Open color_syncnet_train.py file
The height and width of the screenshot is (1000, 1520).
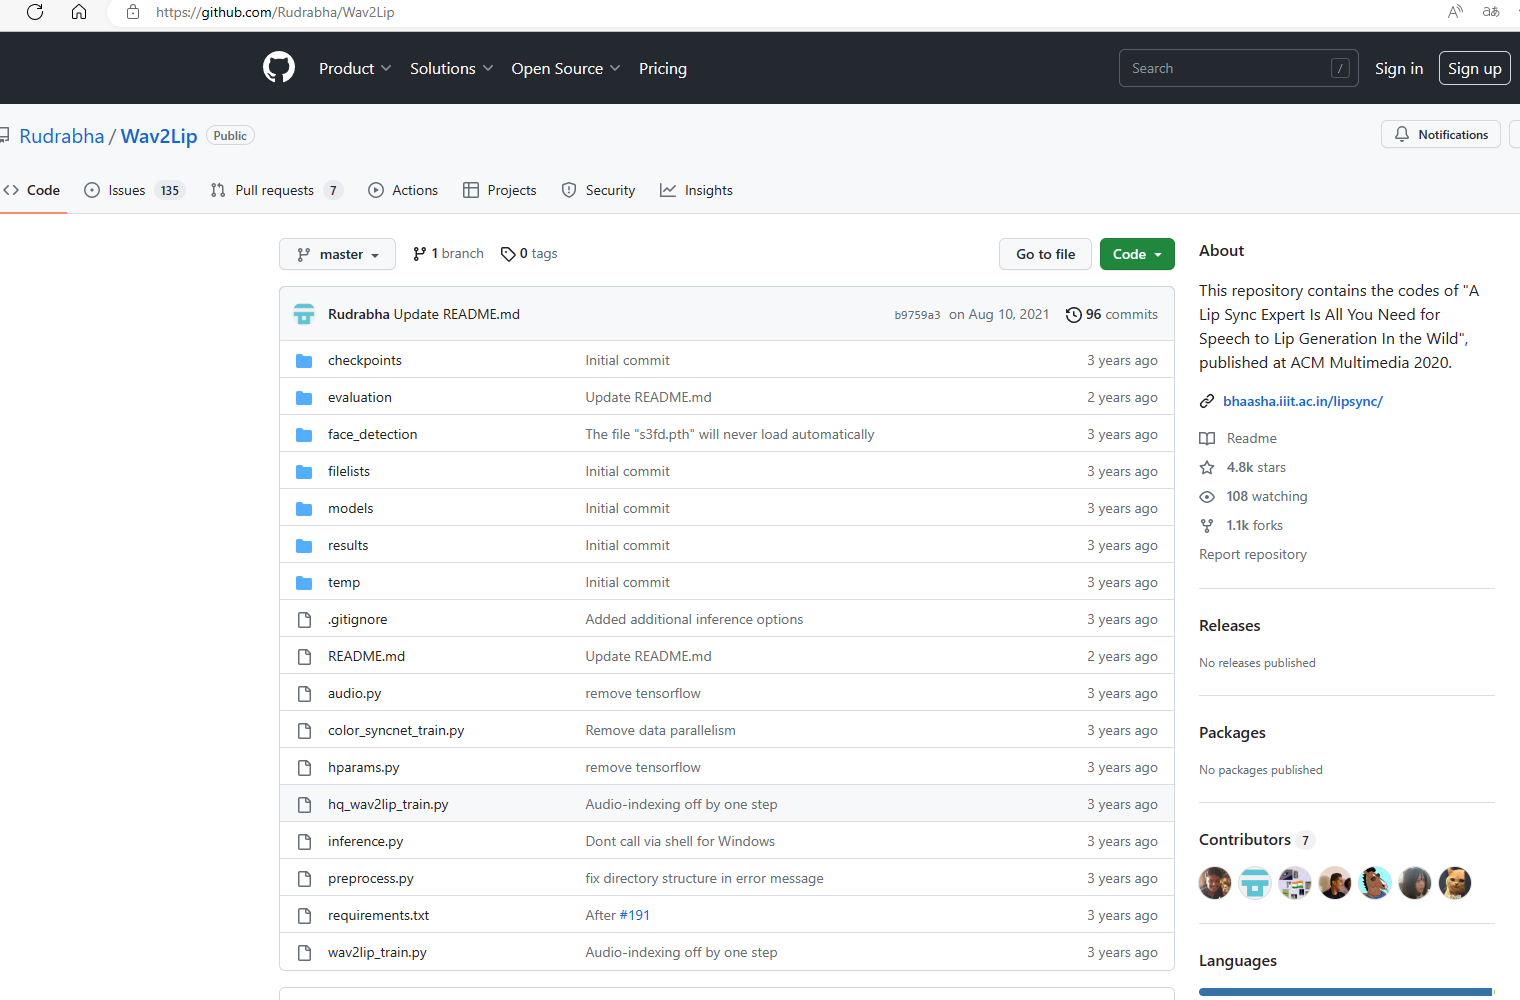point(396,731)
